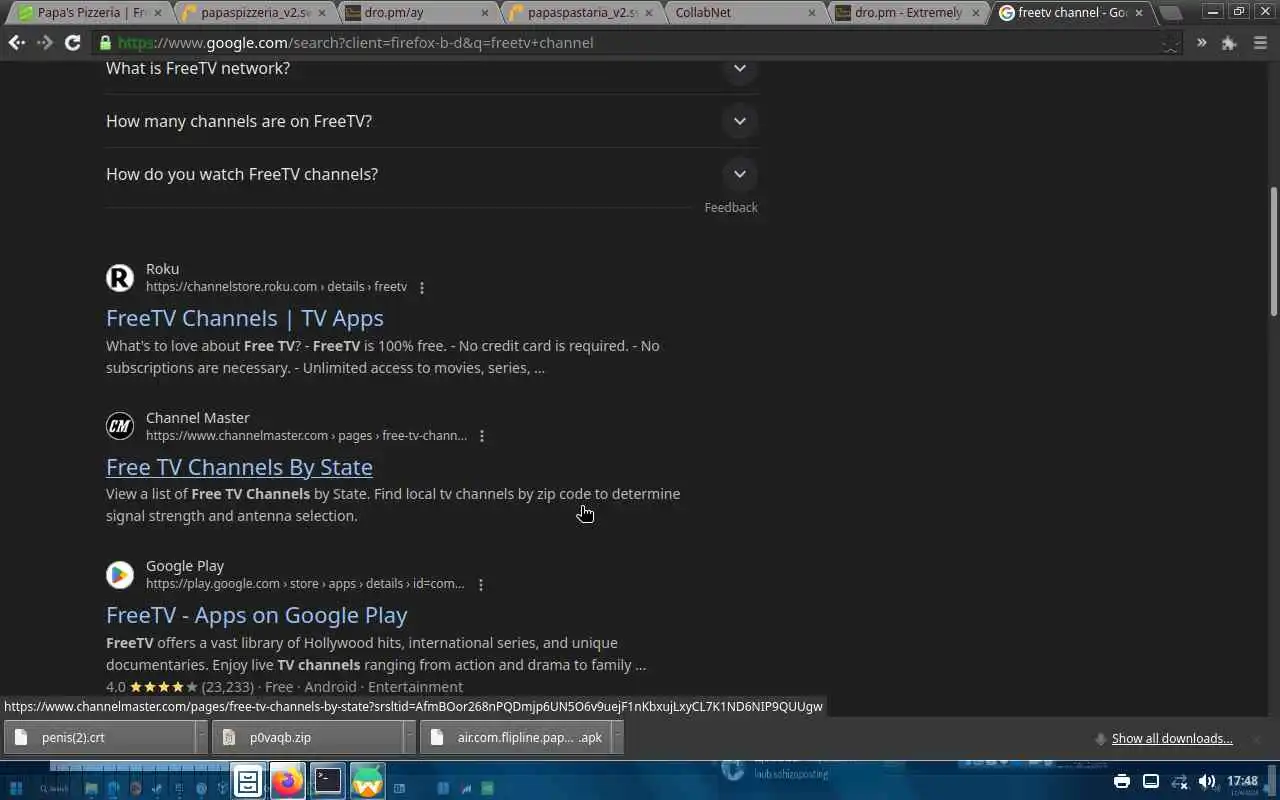1280x800 pixels.
Task: Switch to Firefox in the taskbar
Action: tap(288, 781)
